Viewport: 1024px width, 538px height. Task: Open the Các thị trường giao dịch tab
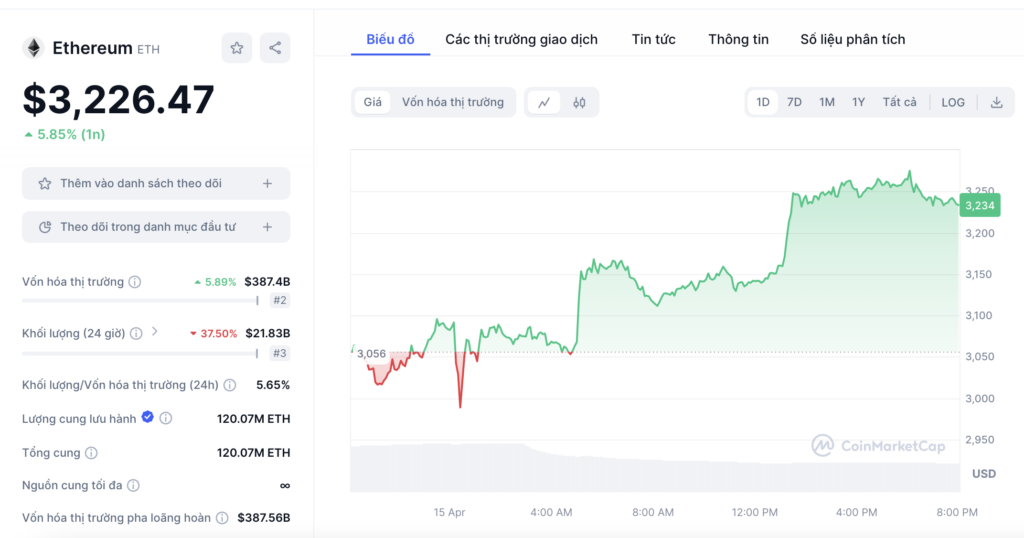[x=521, y=39]
